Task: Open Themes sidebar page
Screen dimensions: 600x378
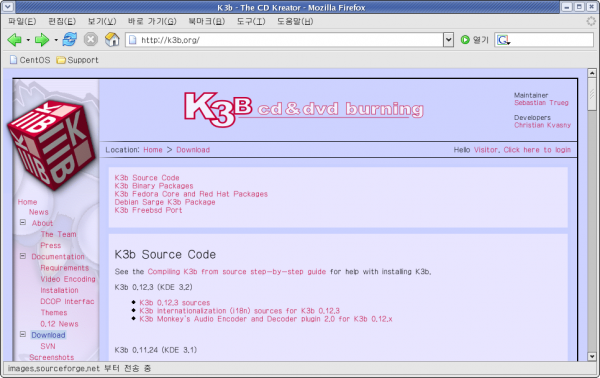Action: pyautogui.click(x=54, y=313)
